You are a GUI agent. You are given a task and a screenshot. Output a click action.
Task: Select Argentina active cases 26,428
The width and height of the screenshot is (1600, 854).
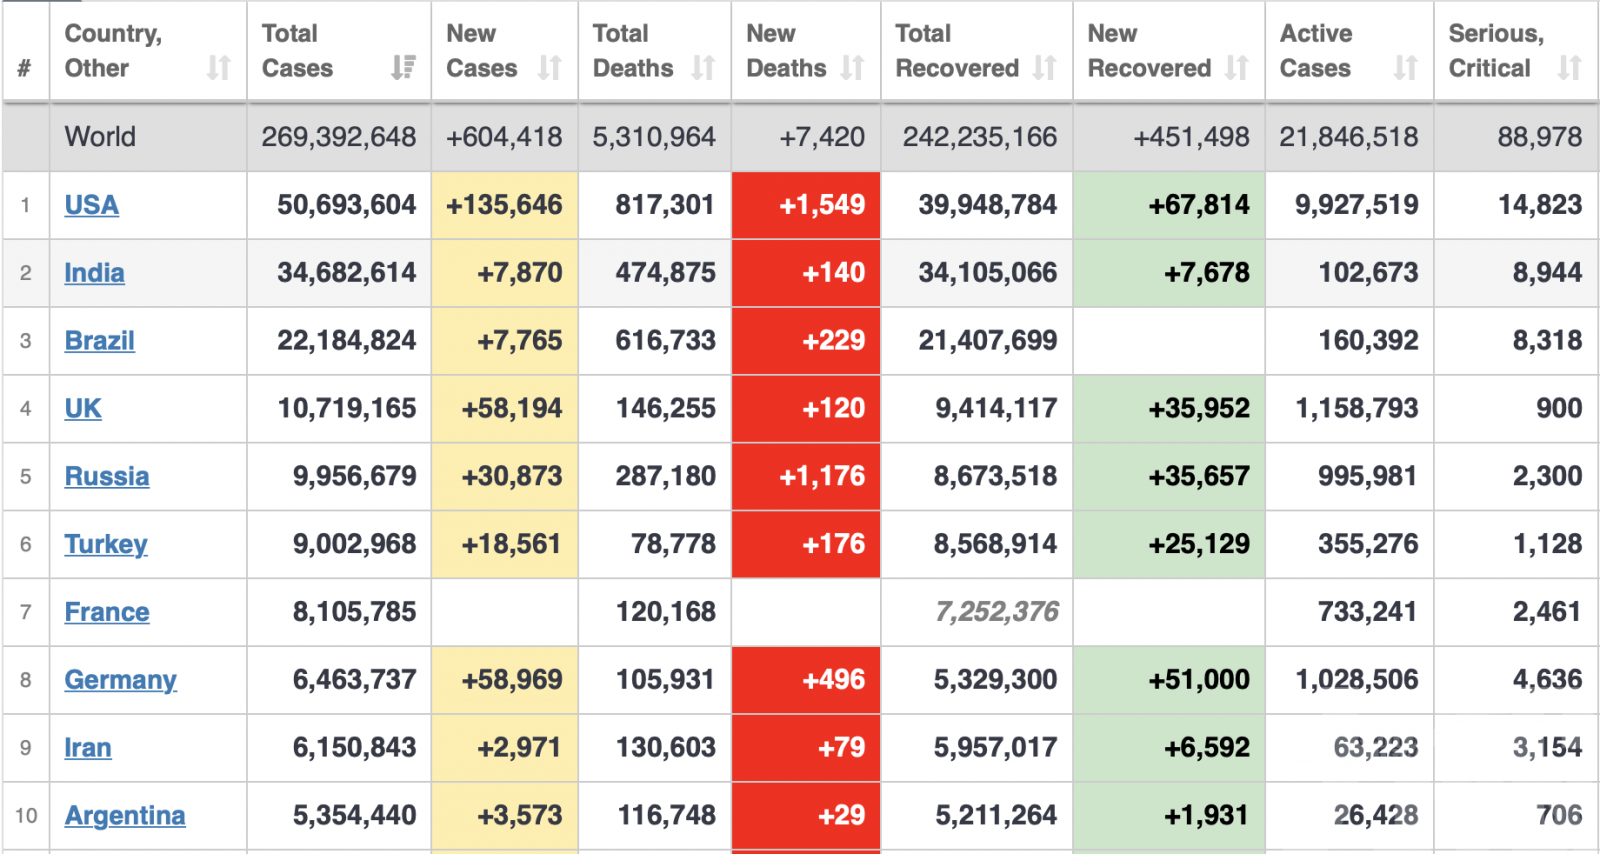pos(1376,816)
